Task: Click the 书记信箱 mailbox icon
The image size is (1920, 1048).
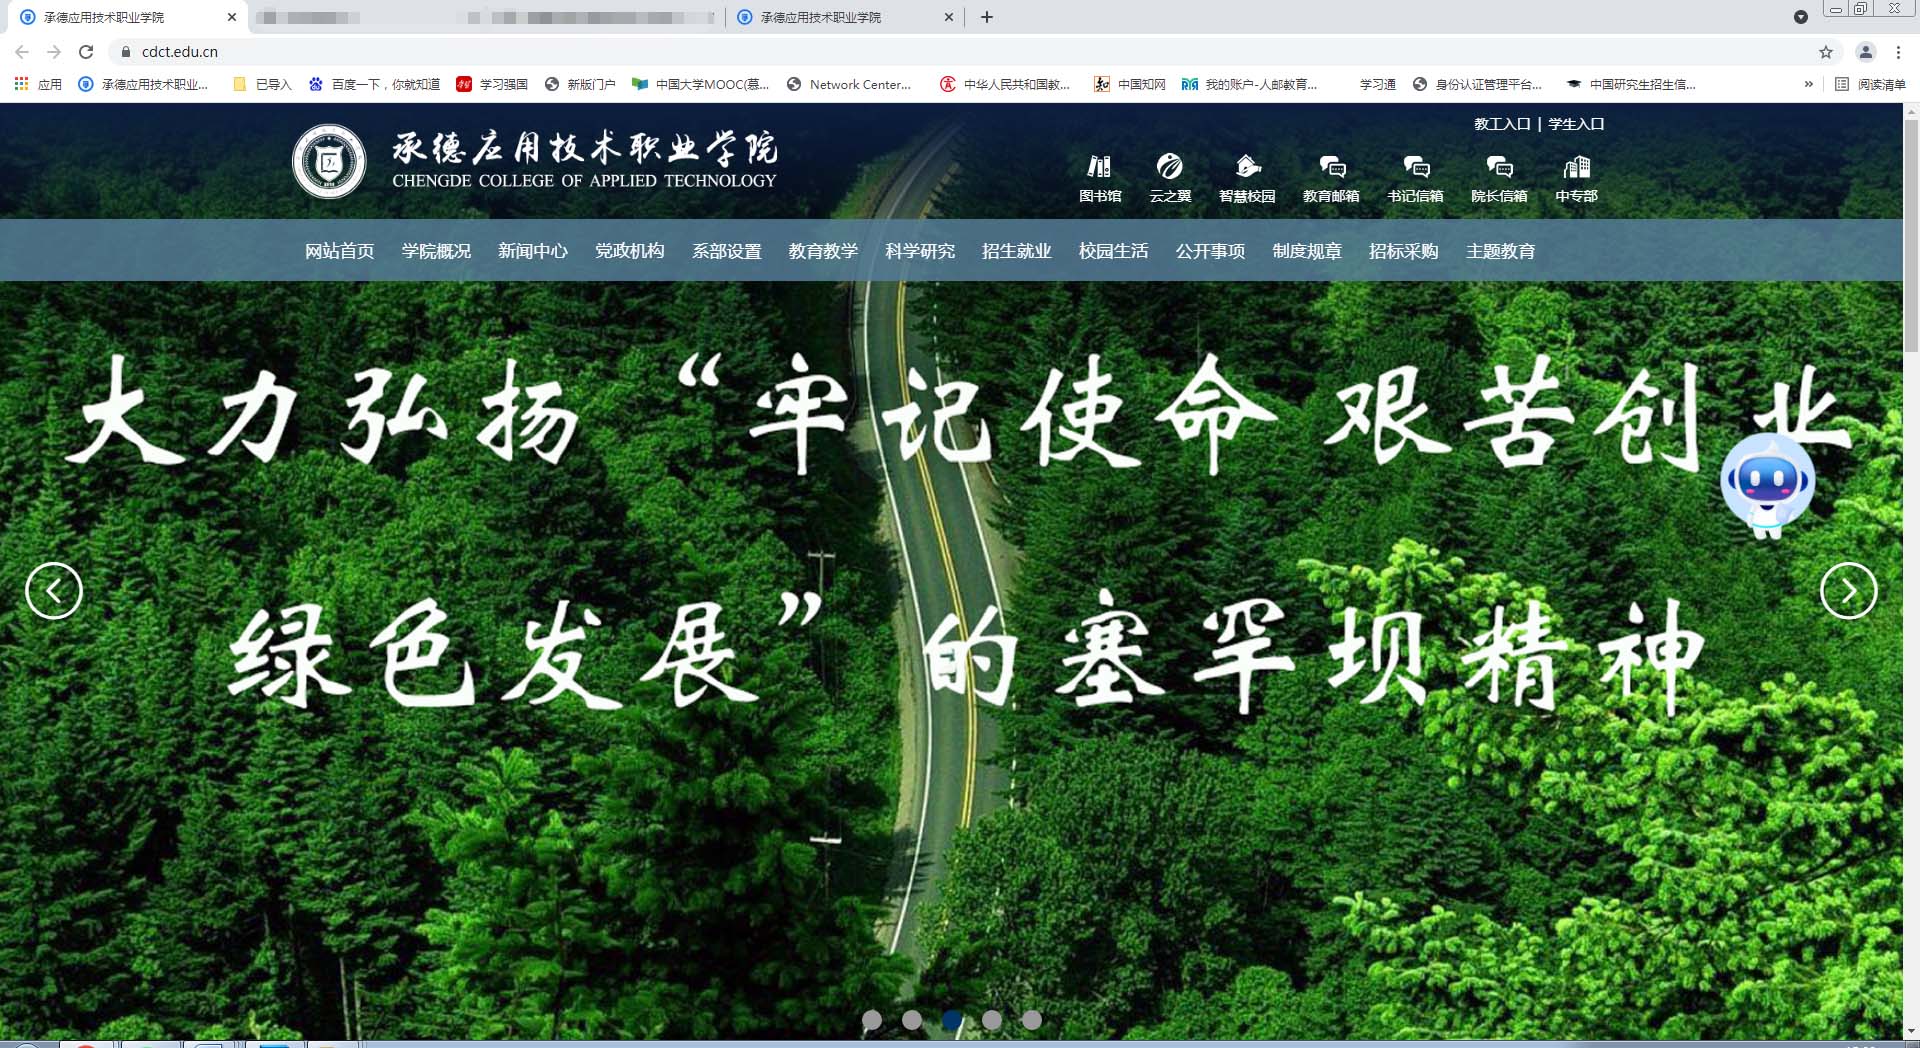Action: (1415, 167)
